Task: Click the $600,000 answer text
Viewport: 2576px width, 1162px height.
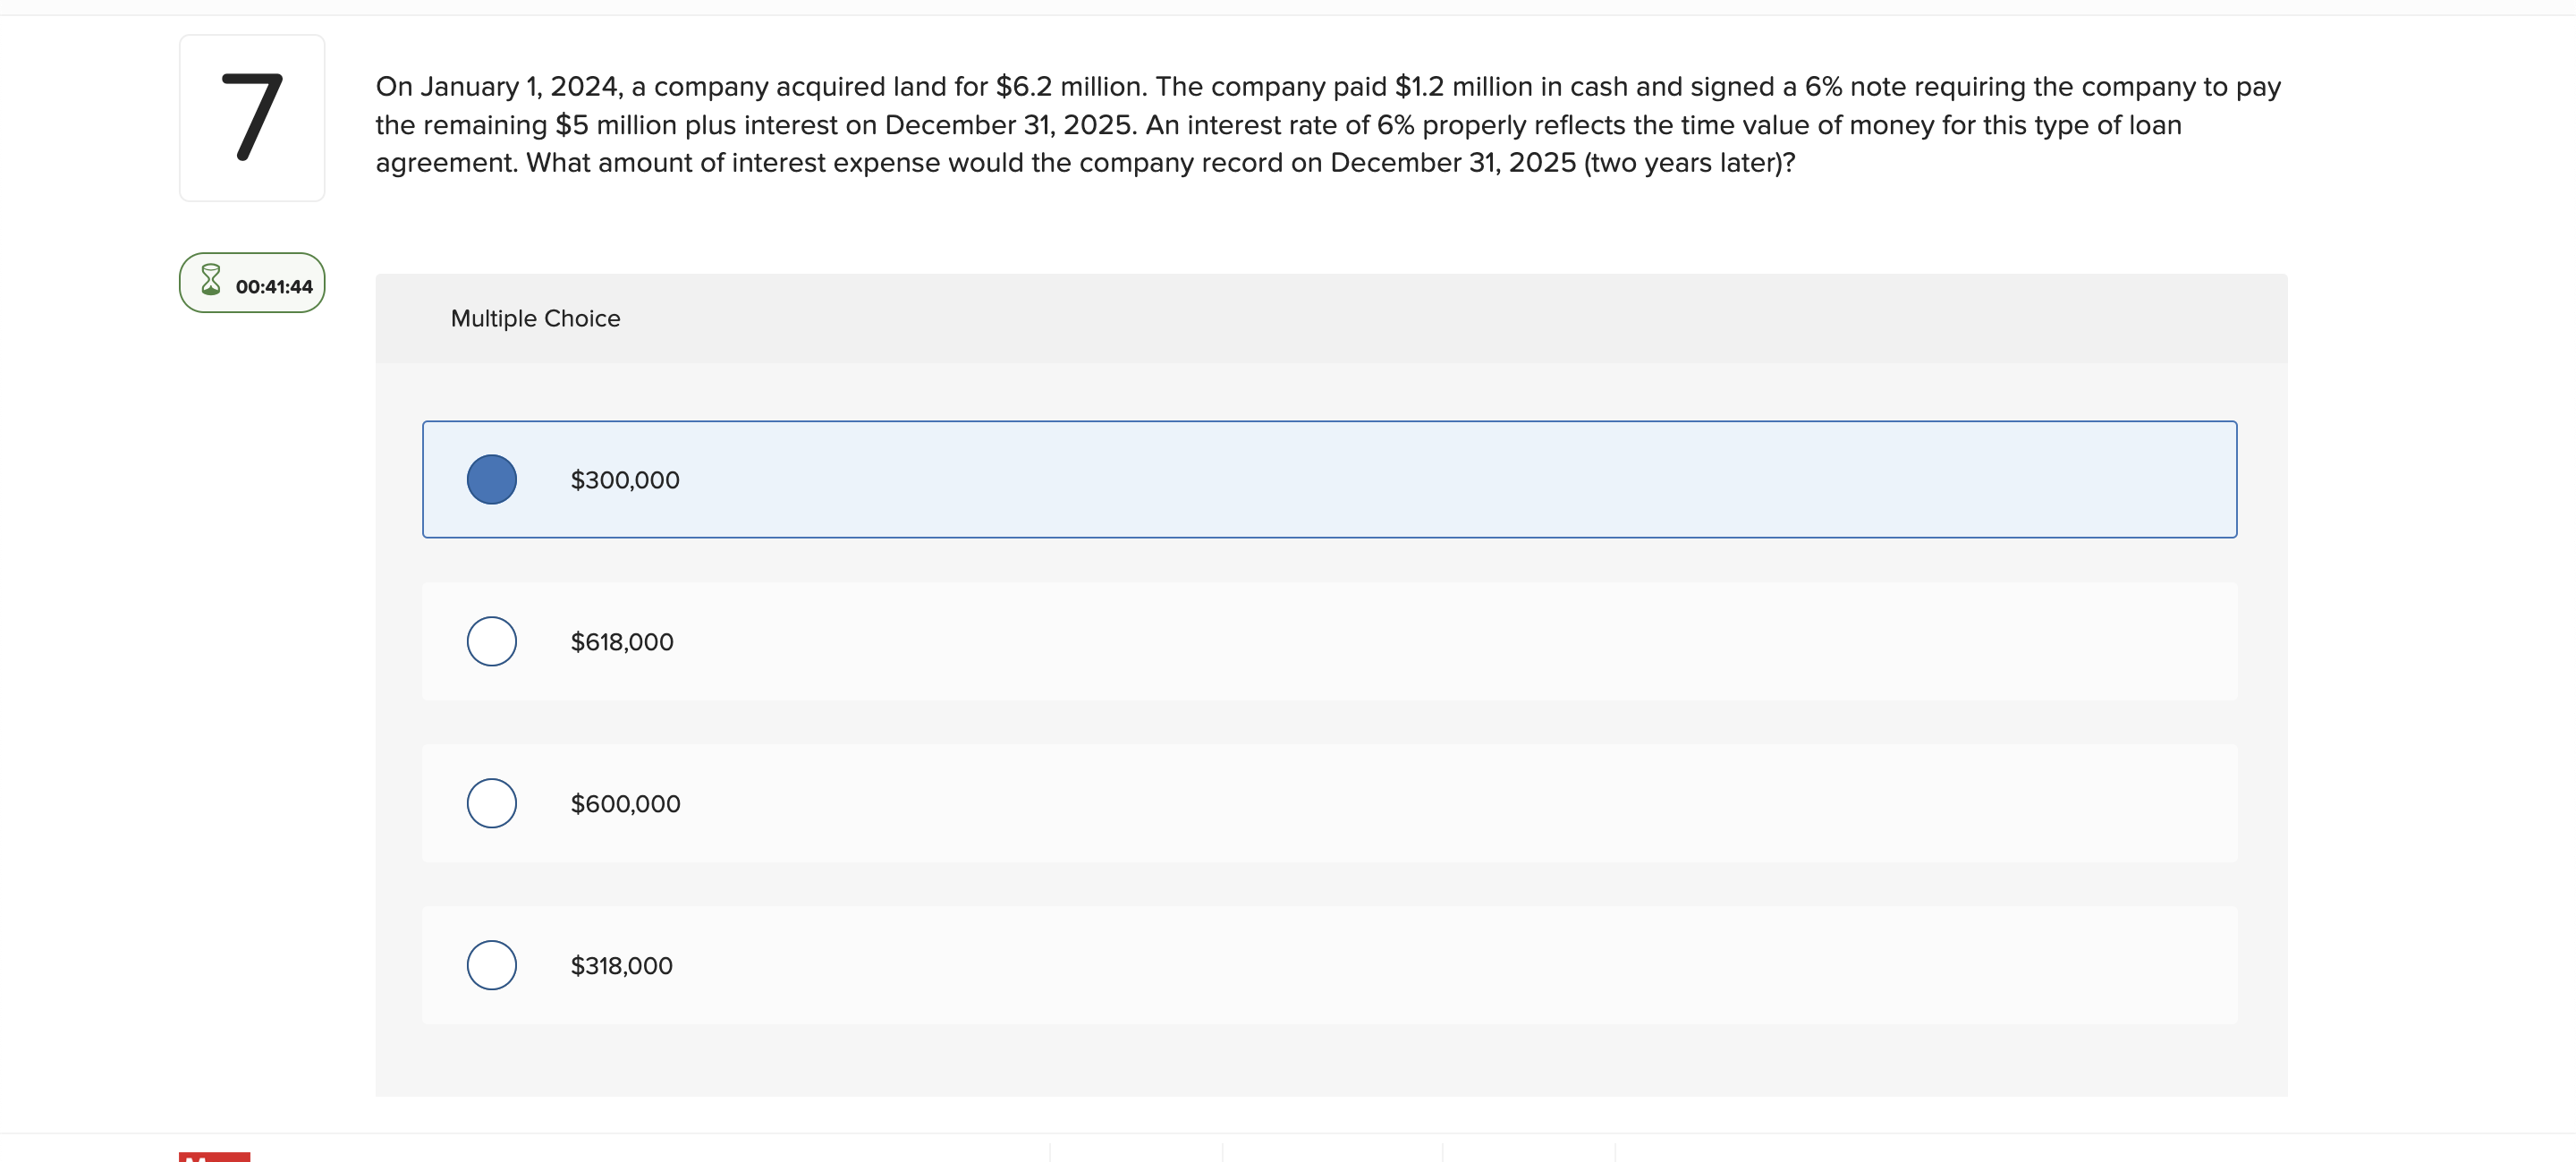Action: 626,802
